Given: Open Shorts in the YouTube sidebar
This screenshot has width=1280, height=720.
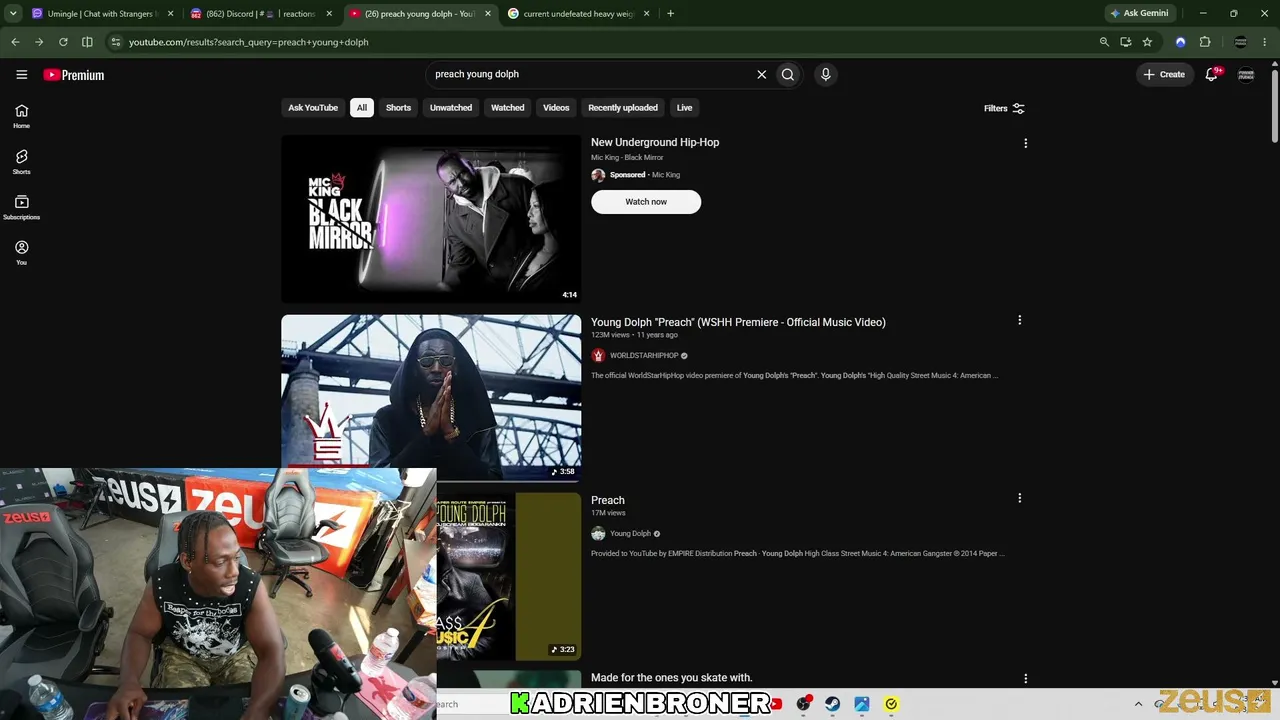Looking at the screenshot, I should point(21,162).
